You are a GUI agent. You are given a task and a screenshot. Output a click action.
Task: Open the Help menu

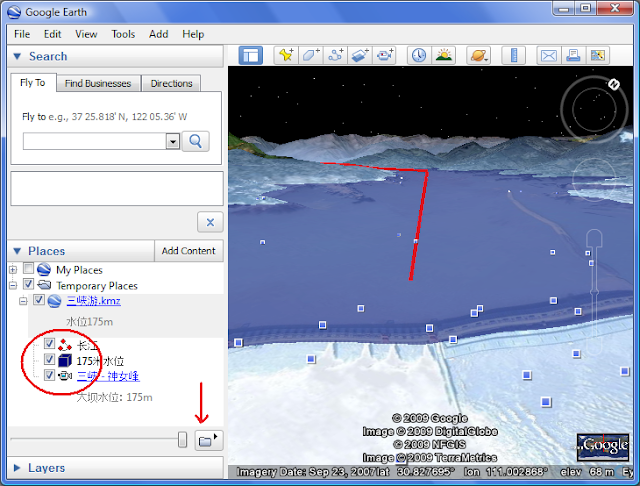193,34
